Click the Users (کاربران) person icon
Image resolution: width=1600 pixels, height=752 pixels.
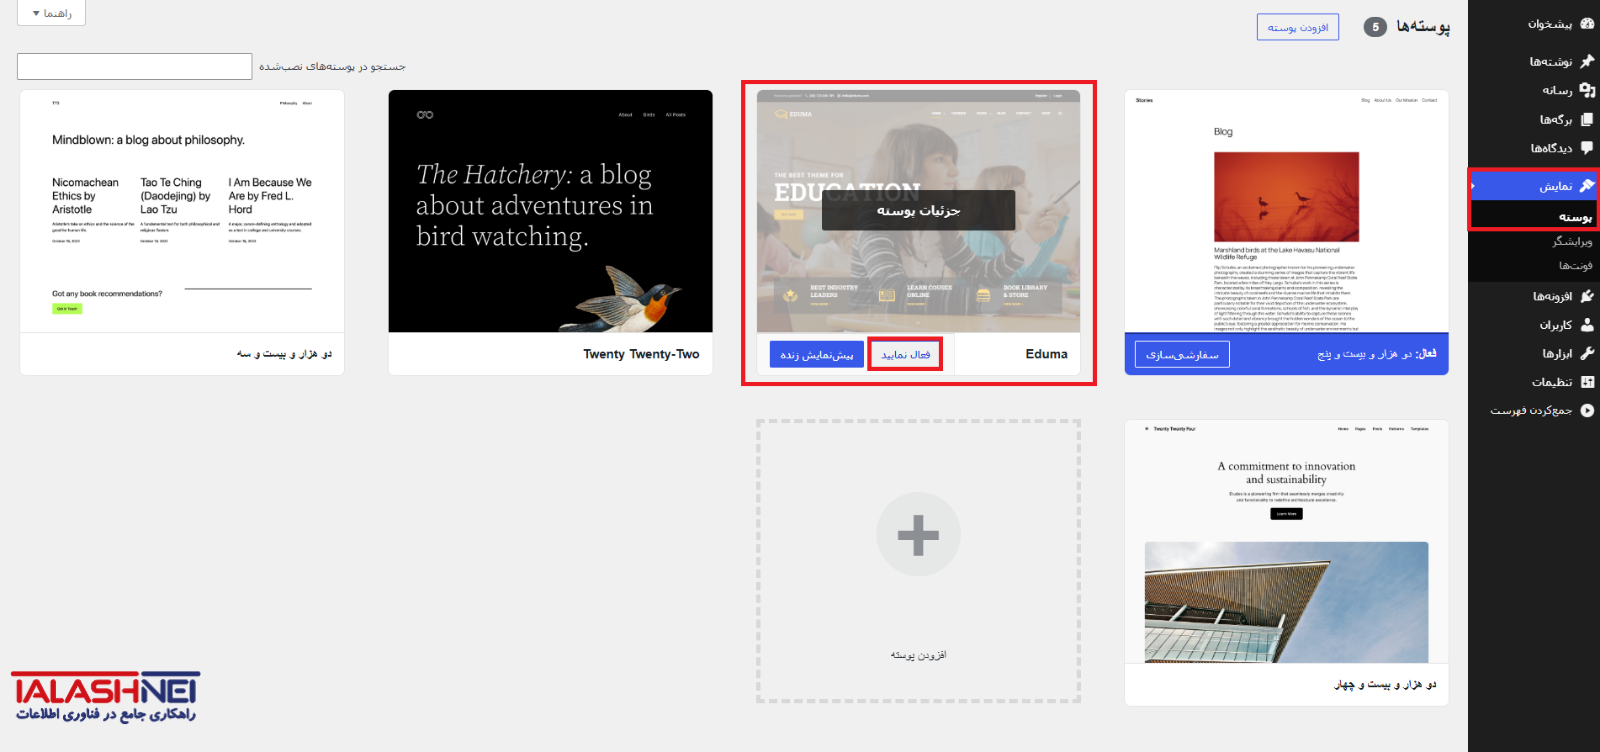(1587, 325)
